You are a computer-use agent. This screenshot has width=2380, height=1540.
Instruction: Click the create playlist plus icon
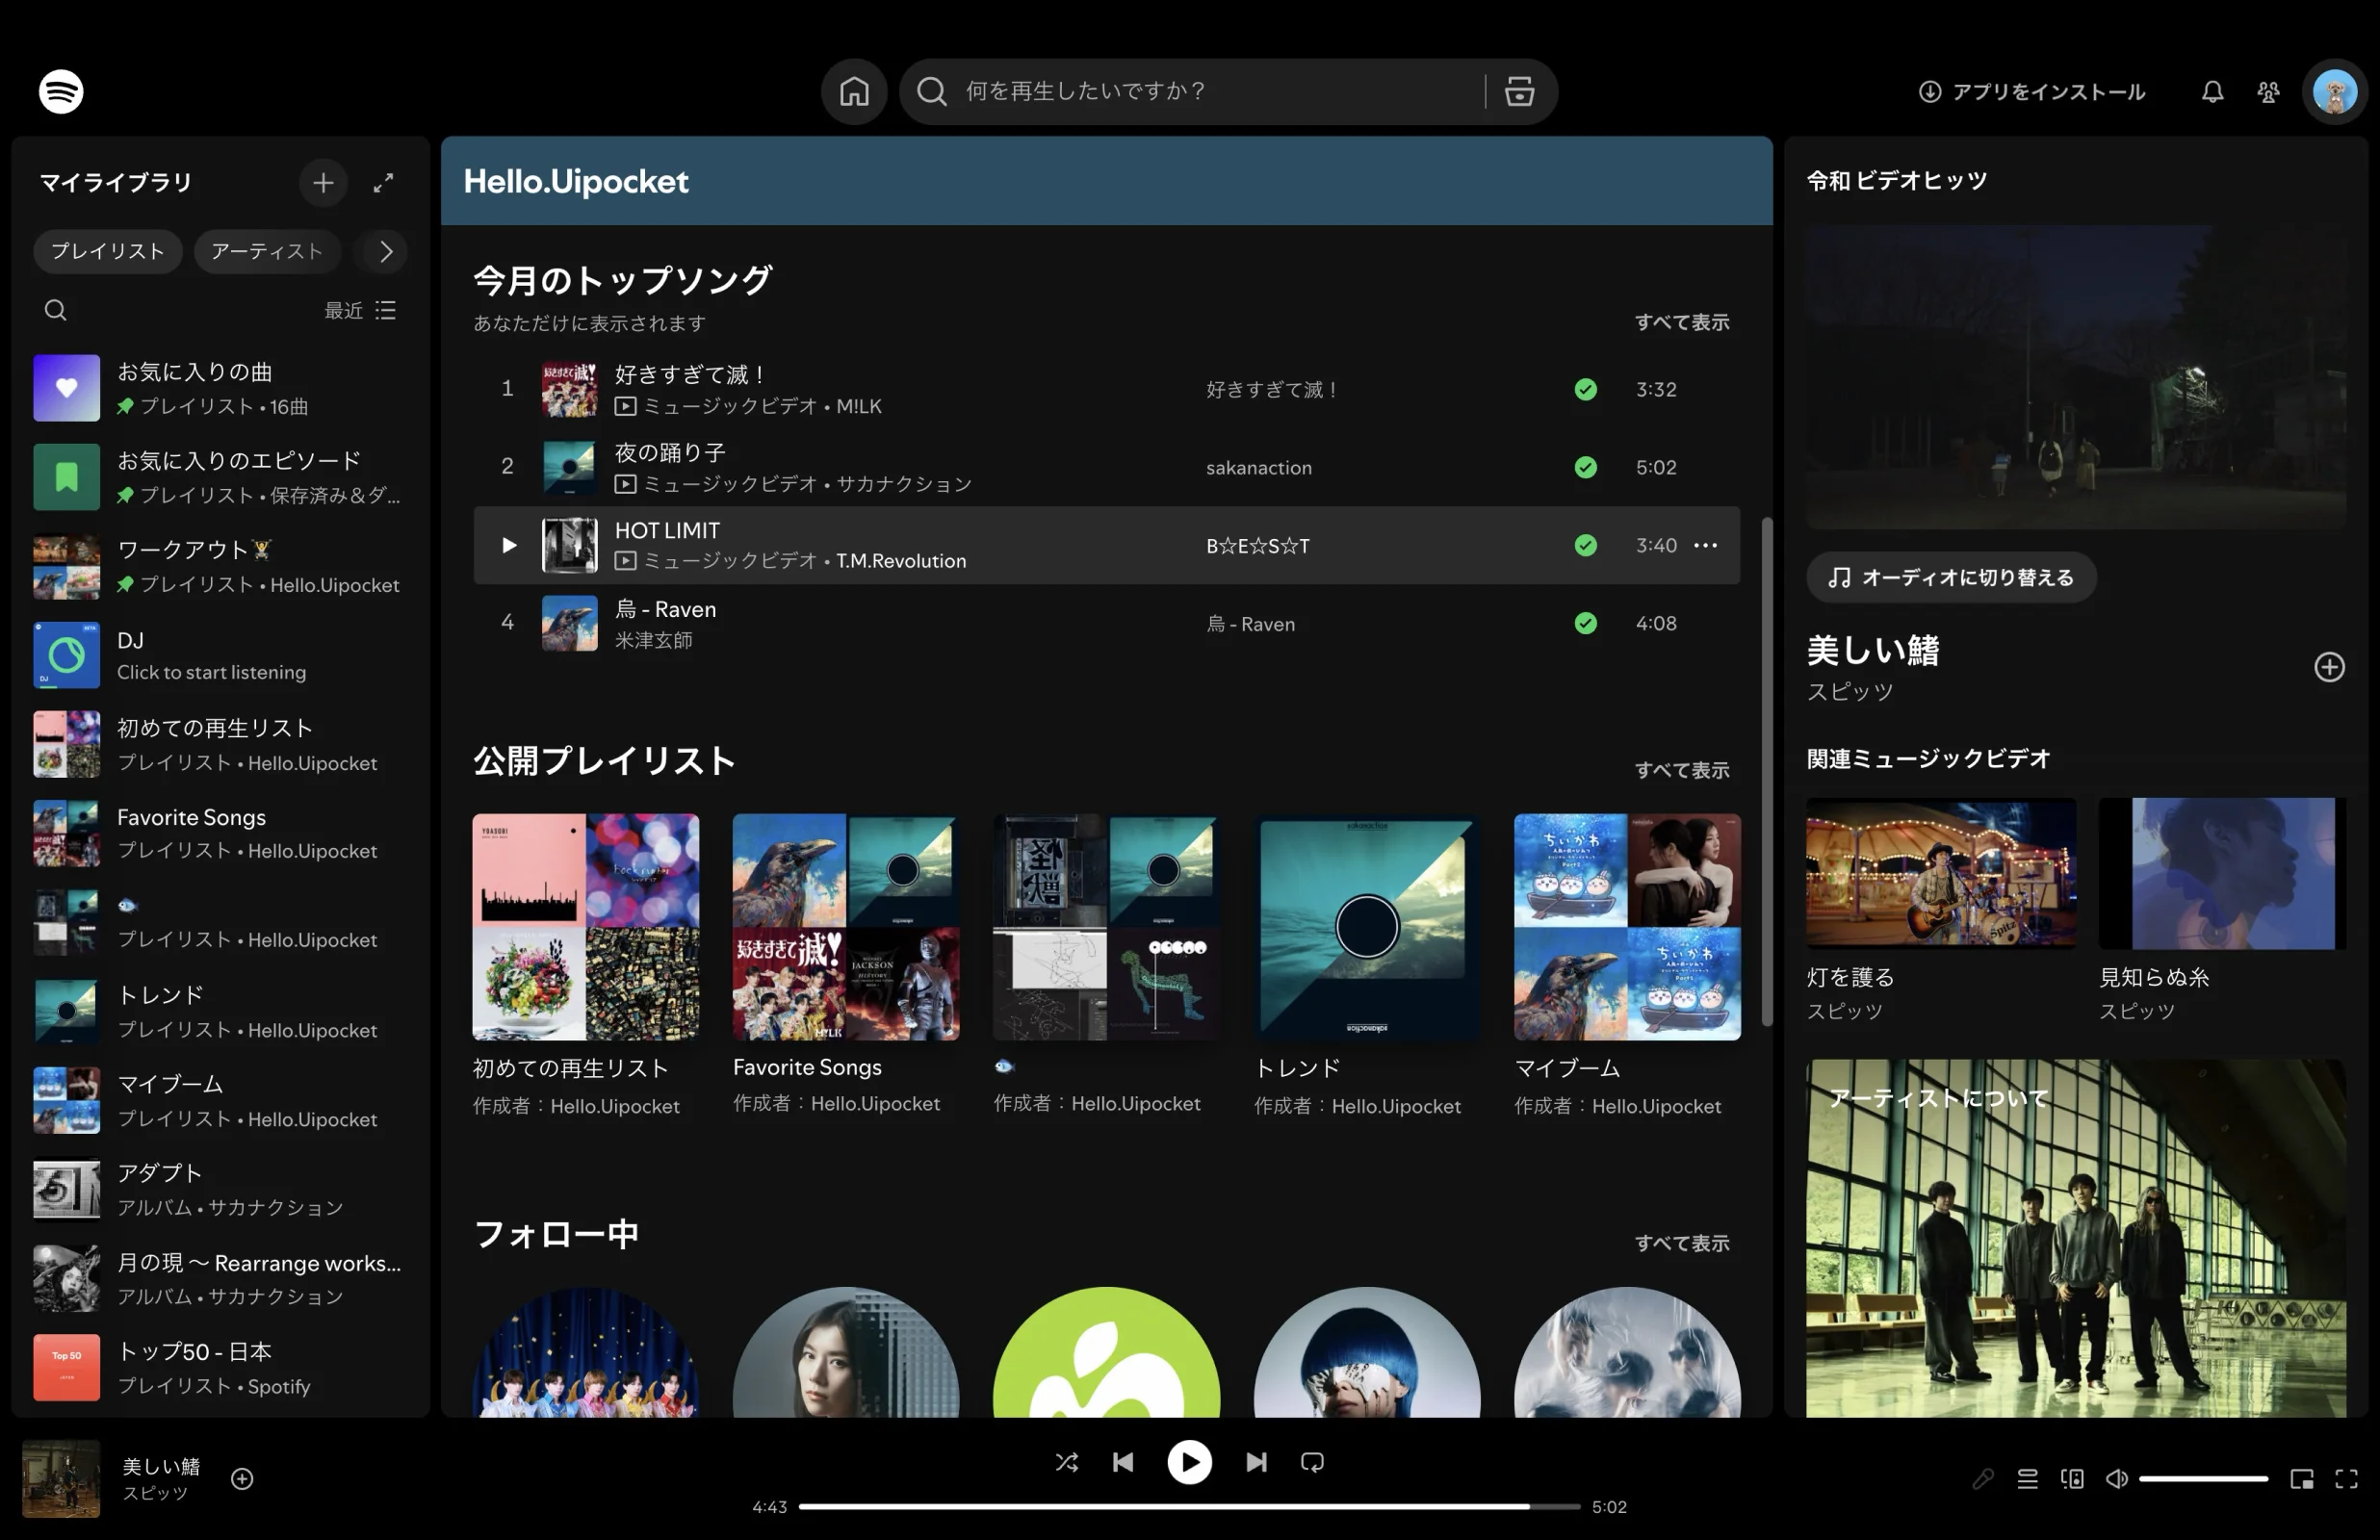[323, 183]
